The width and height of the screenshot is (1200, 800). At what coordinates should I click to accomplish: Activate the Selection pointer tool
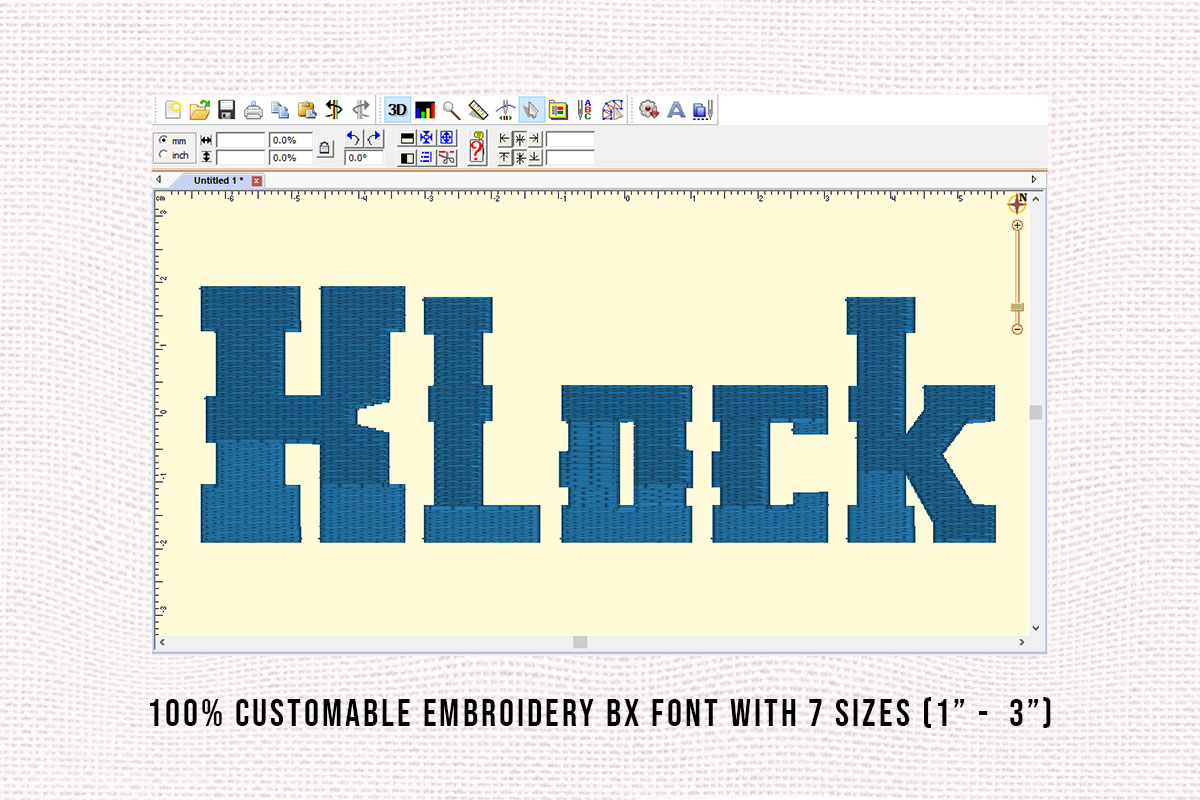click(532, 111)
